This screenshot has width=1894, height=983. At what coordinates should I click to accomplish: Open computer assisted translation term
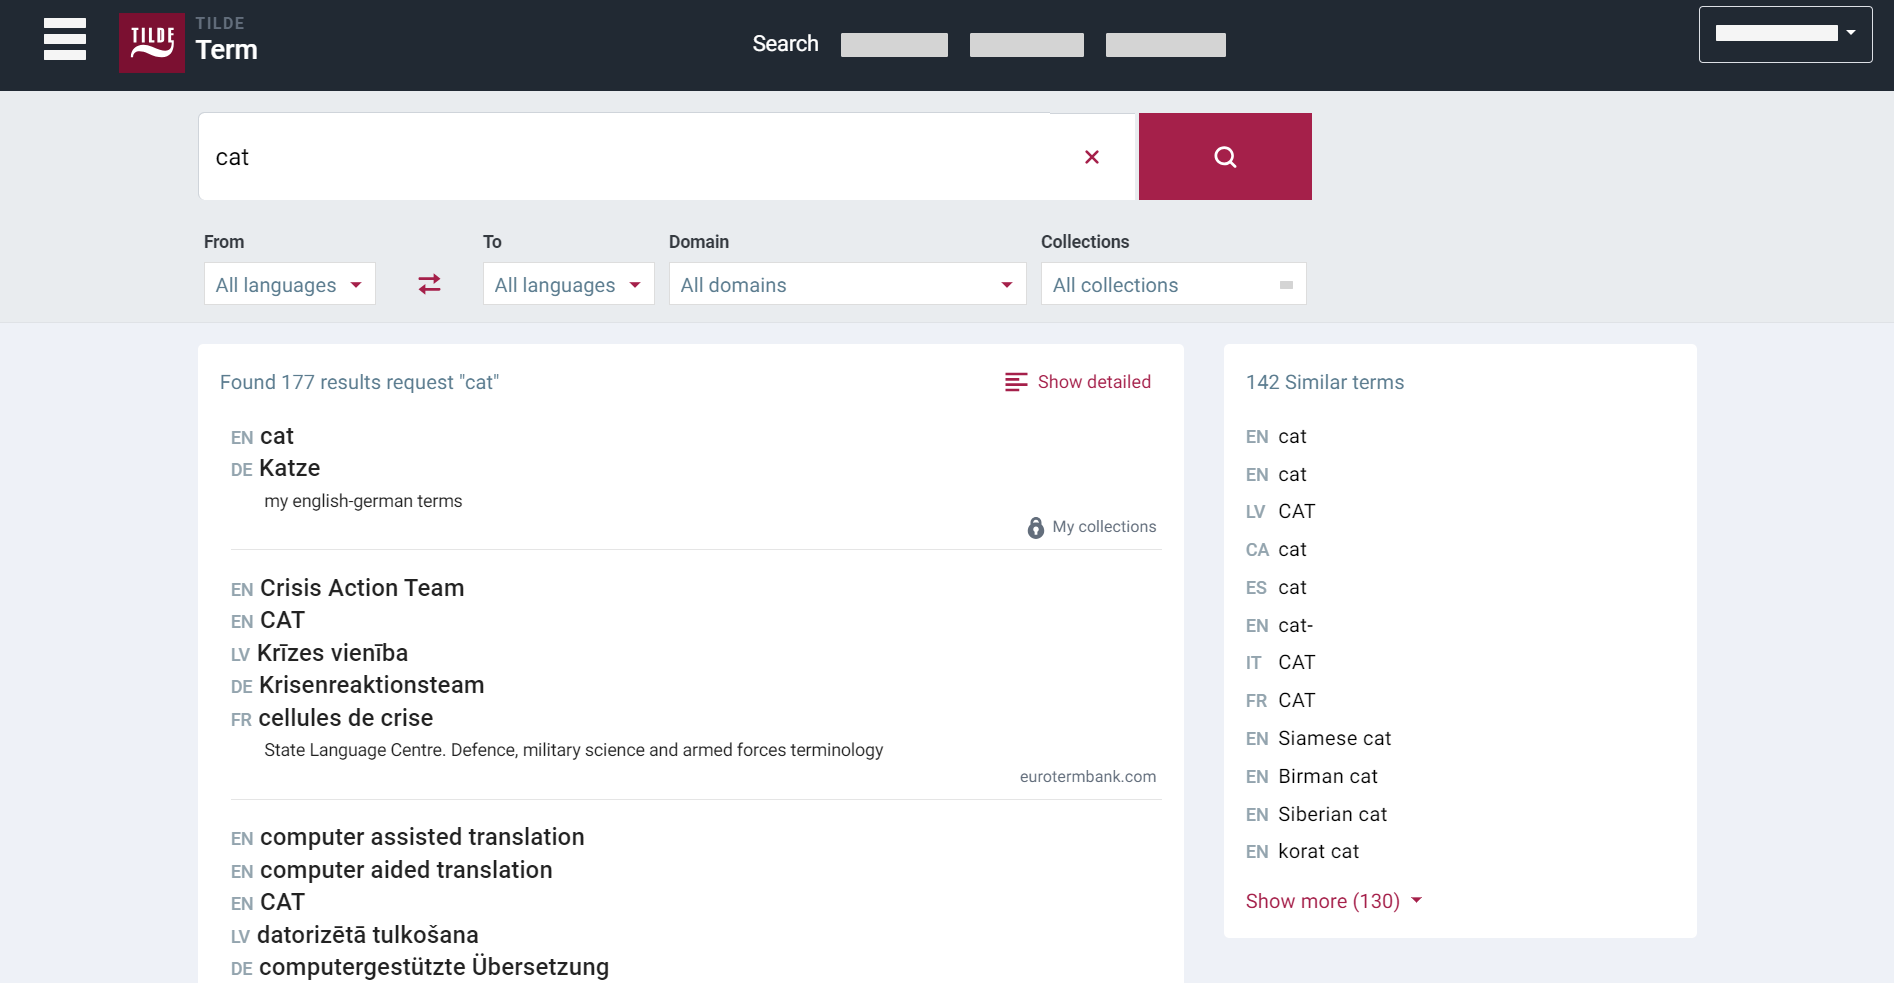coord(422,837)
